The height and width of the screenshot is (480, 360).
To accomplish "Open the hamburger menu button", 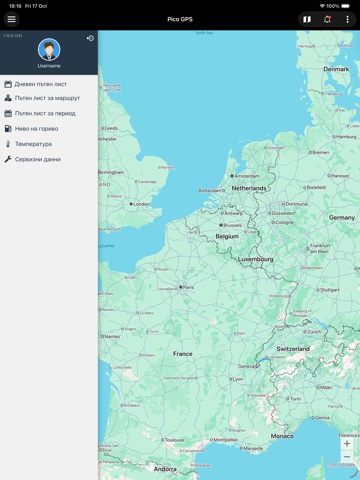I will 12,19.
